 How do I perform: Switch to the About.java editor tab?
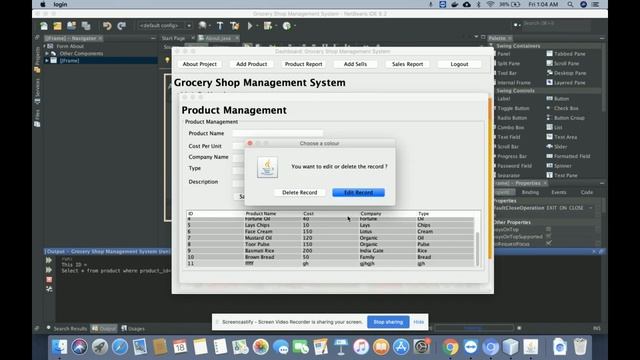click(x=218, y=38)
